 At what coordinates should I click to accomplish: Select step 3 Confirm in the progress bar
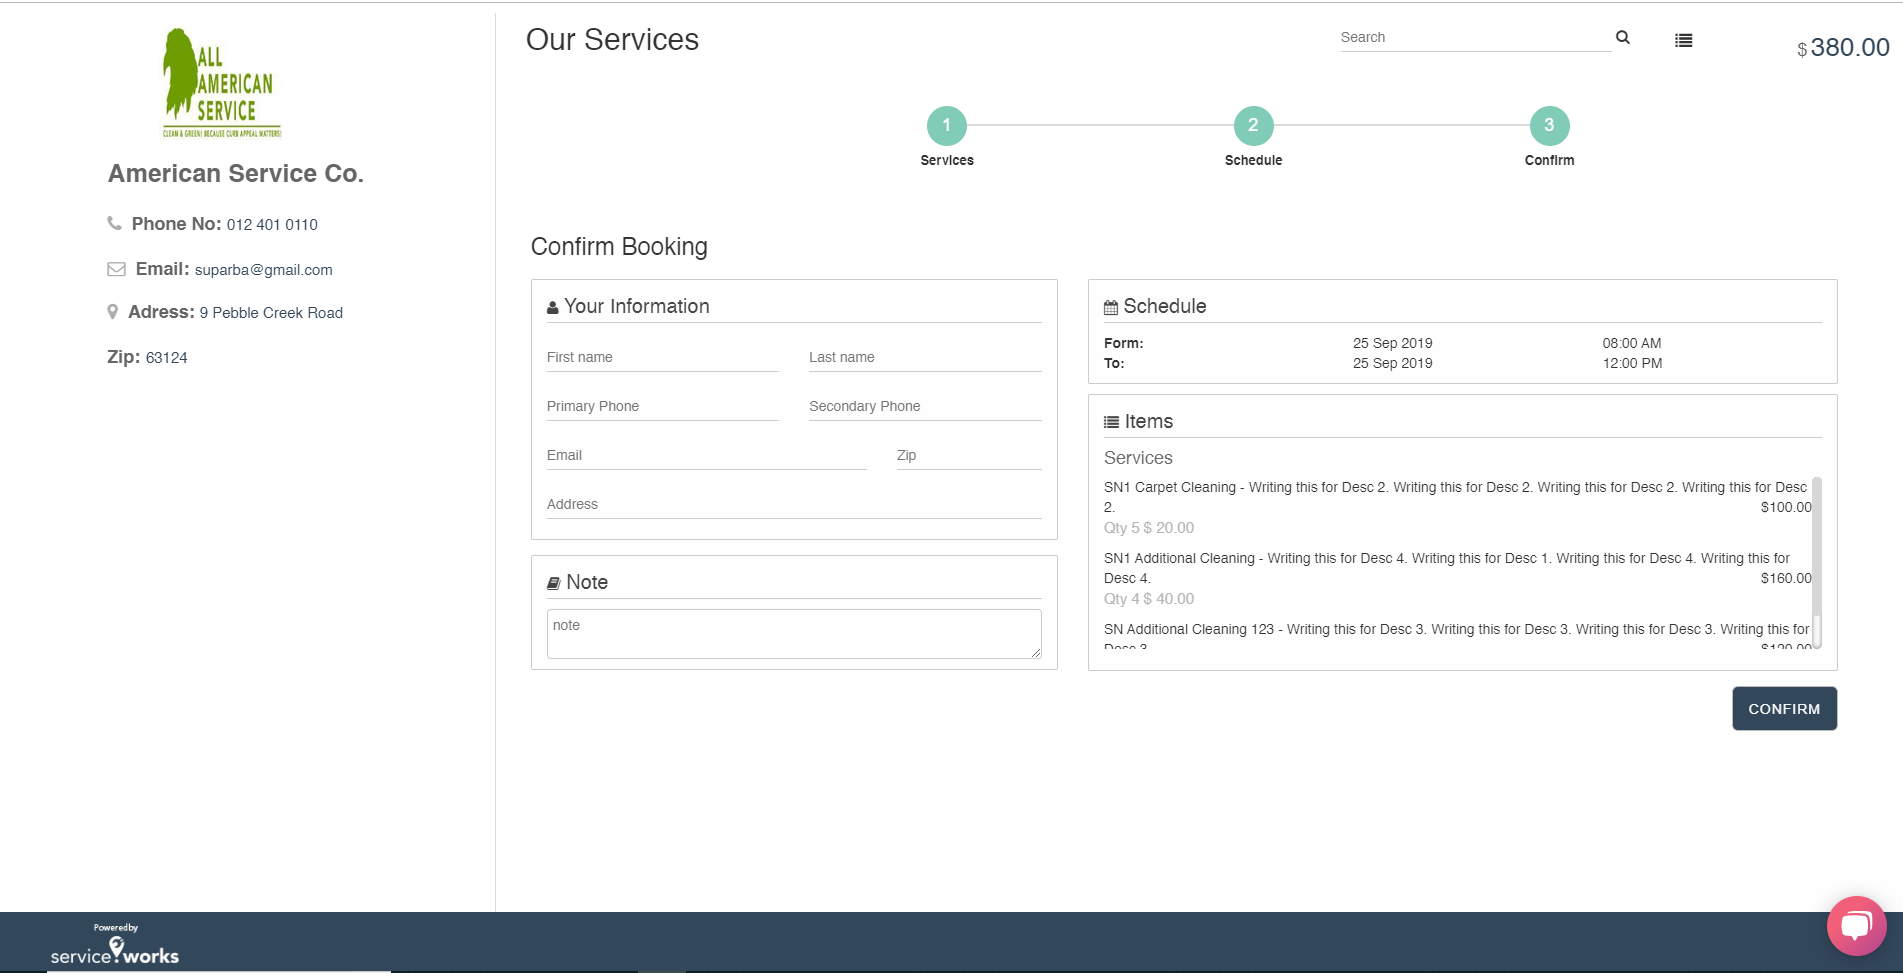(x=1549, y=125)
